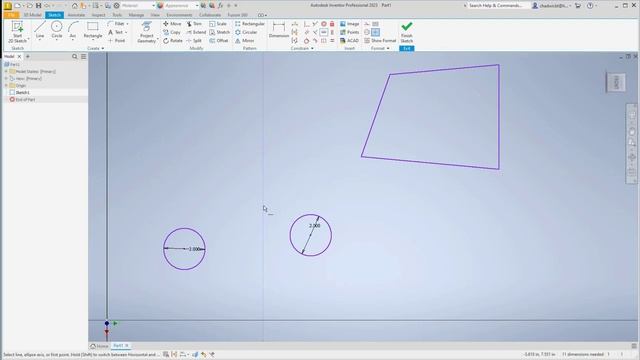This screenshot has width=640, height=360.
Task: Click Finish Sketch
Action: pos(407,32)
